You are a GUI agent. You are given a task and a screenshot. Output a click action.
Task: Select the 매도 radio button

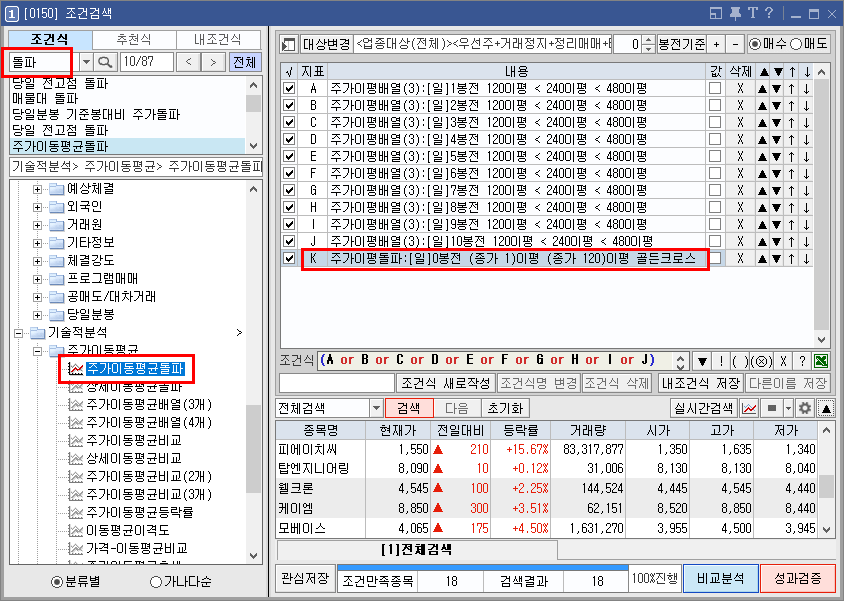point(796,44)
